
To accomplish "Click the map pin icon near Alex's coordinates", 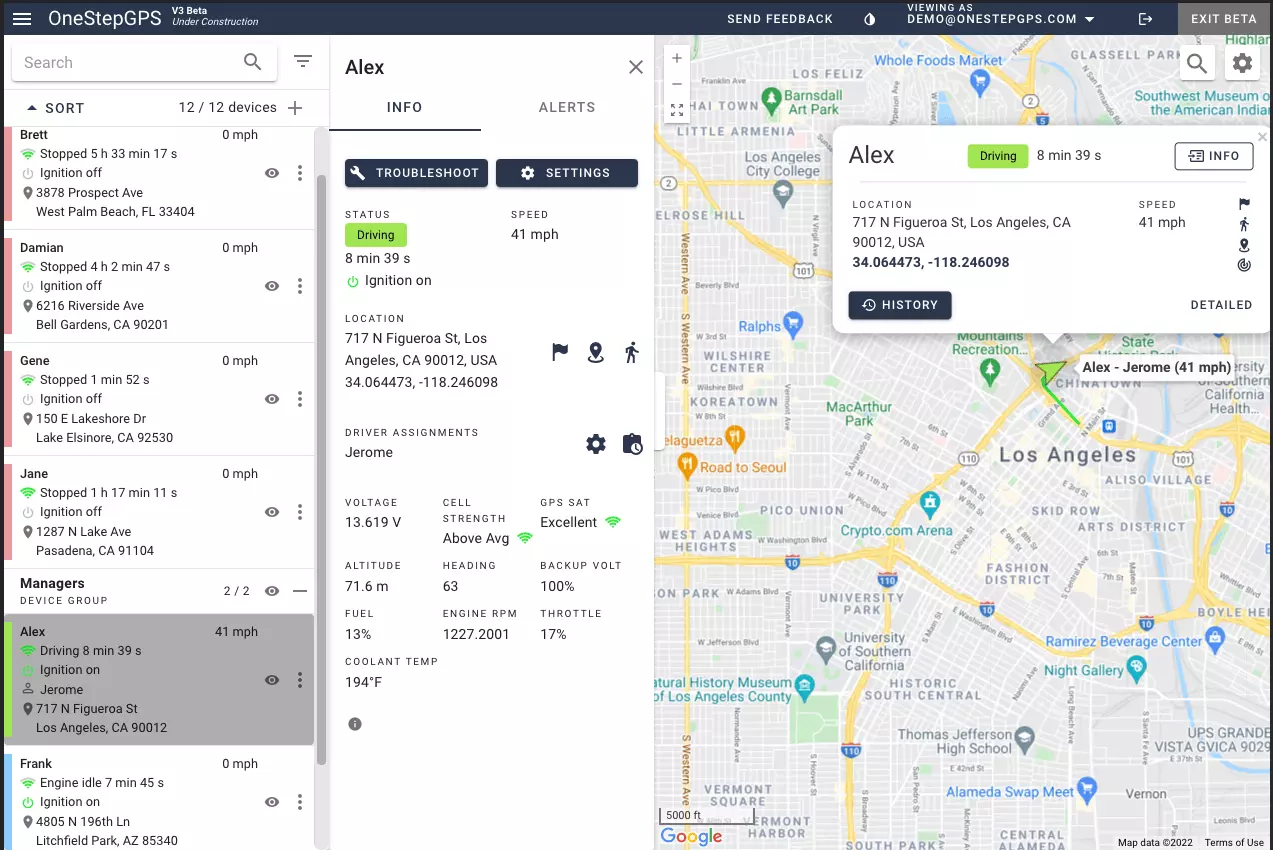I will tap(595, 352).
